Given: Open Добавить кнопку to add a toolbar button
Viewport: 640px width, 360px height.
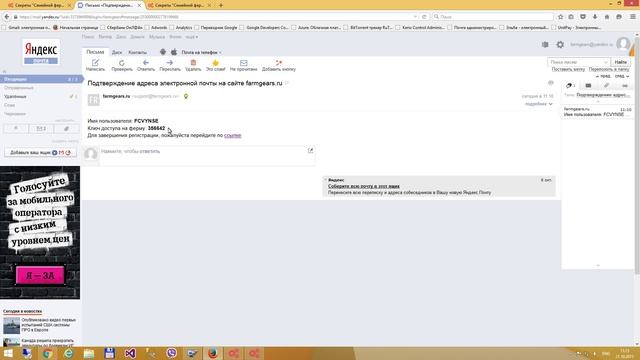Looking at the screenshot, I should tap(279, 65).
